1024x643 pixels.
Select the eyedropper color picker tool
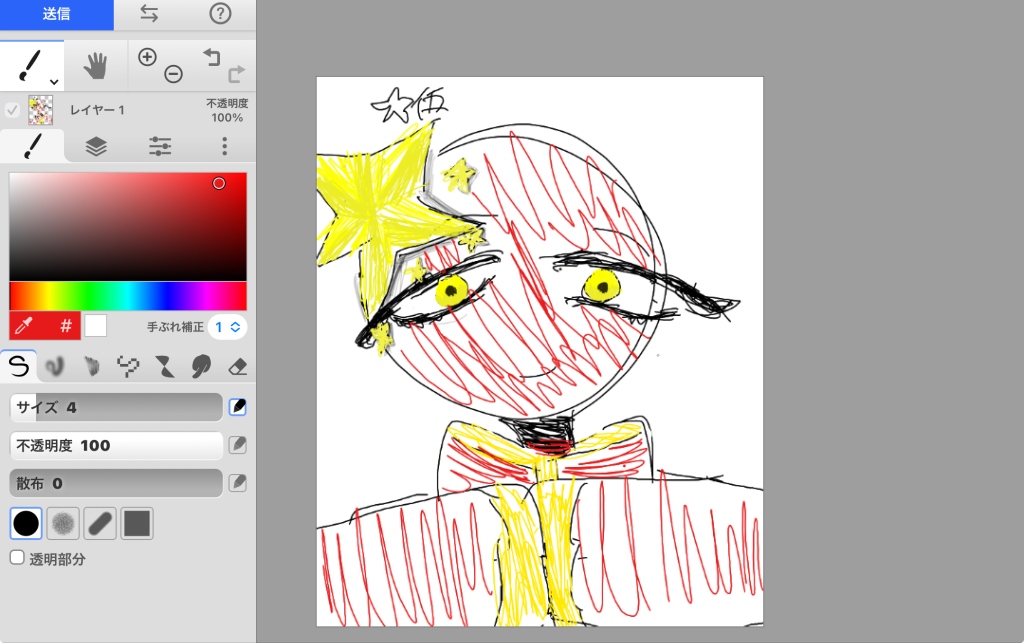[24, 326]
